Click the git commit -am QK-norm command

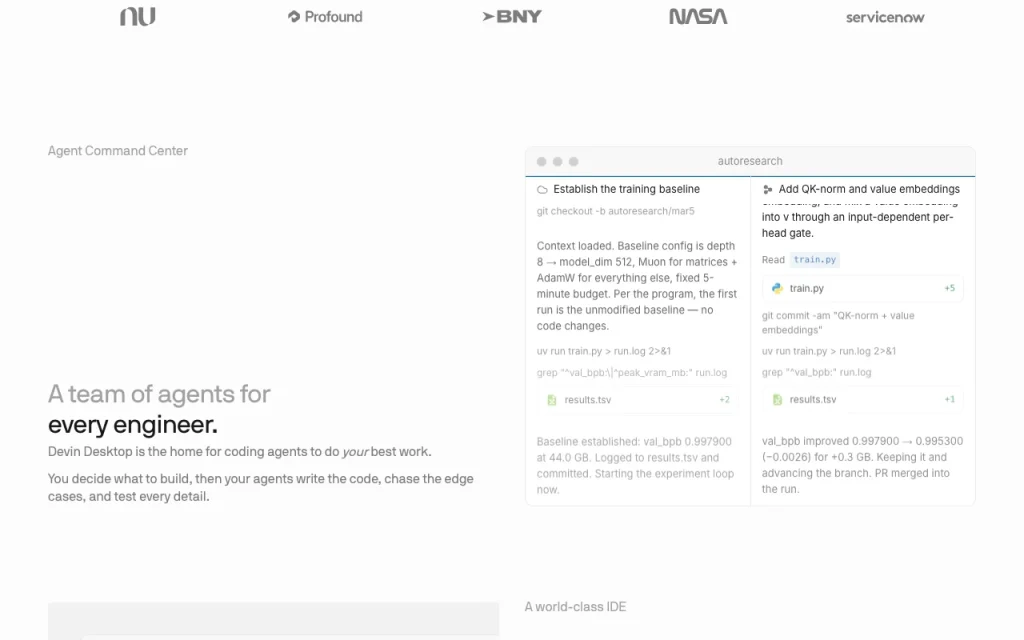point(838,323)
